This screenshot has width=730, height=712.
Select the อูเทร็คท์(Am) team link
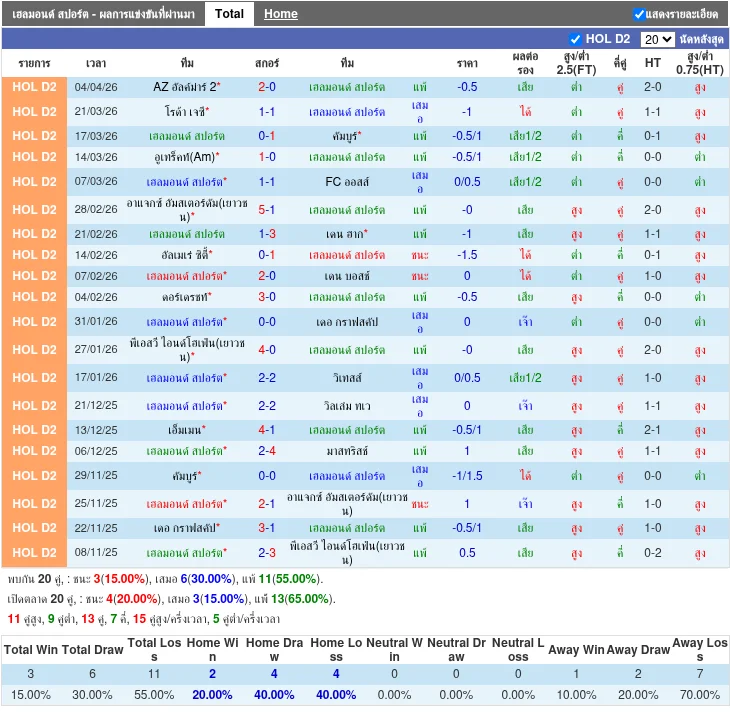click(x=185, y=157)
